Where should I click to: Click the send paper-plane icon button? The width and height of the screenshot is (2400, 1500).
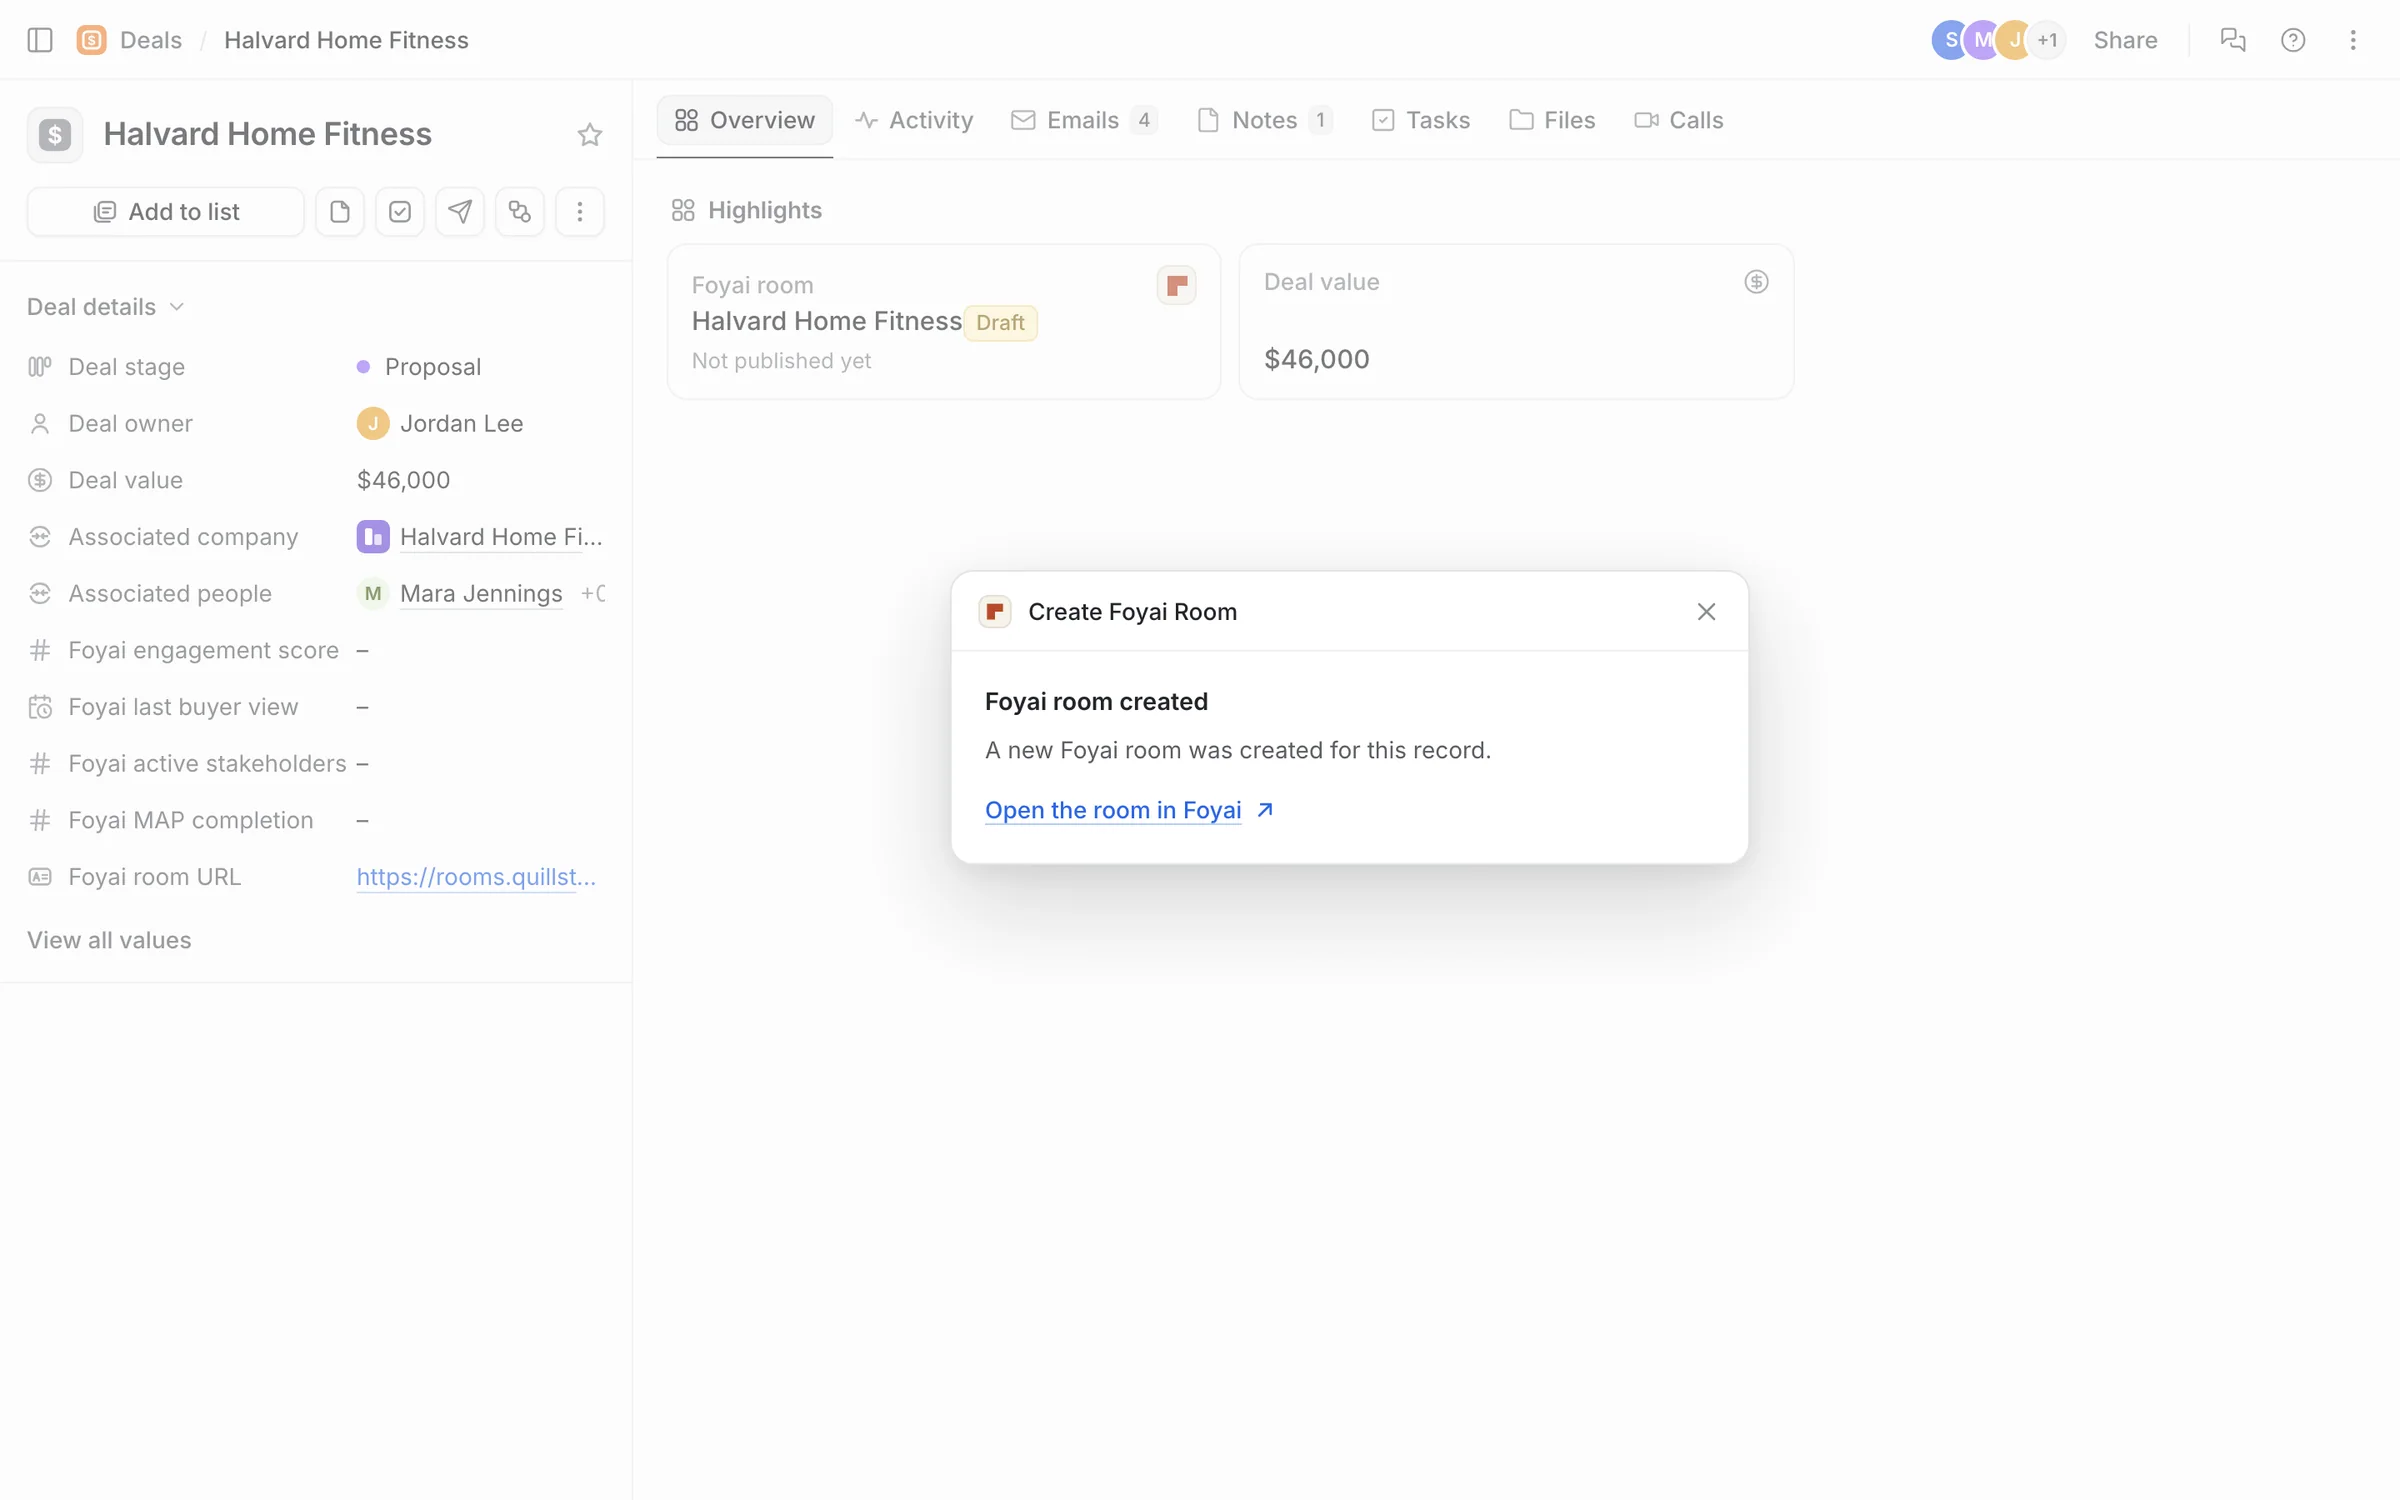pyautogui.click(x=460, y=212)
